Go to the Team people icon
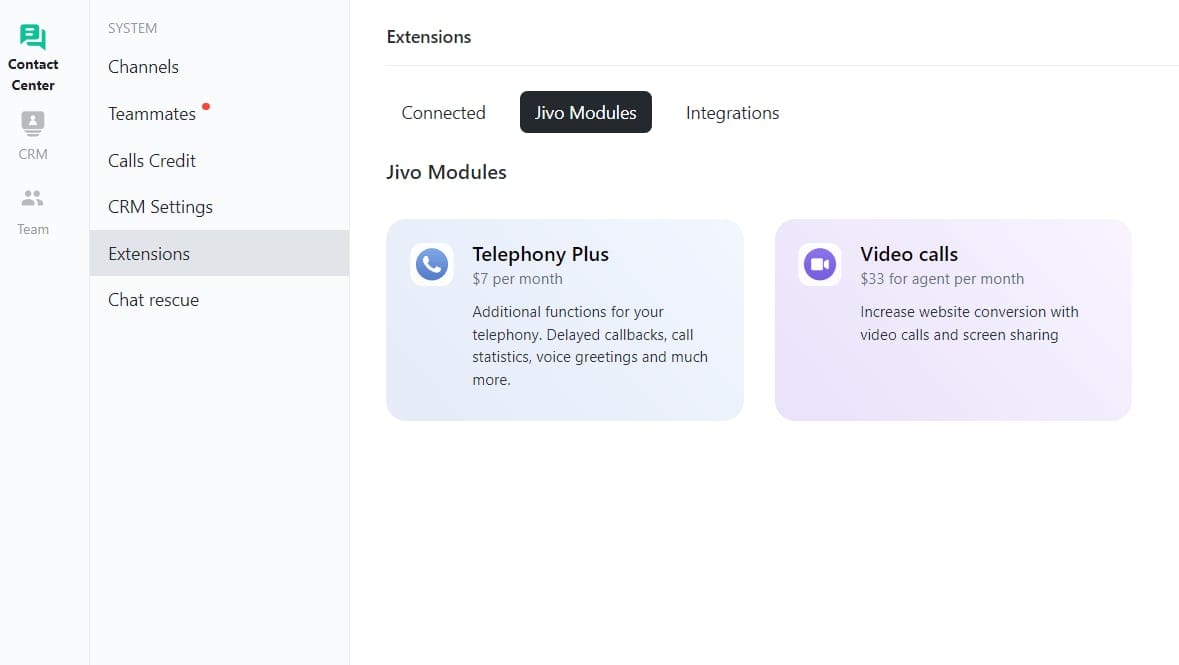The height and width of the screenshot is (665, 1179). (x=33, y=199)
